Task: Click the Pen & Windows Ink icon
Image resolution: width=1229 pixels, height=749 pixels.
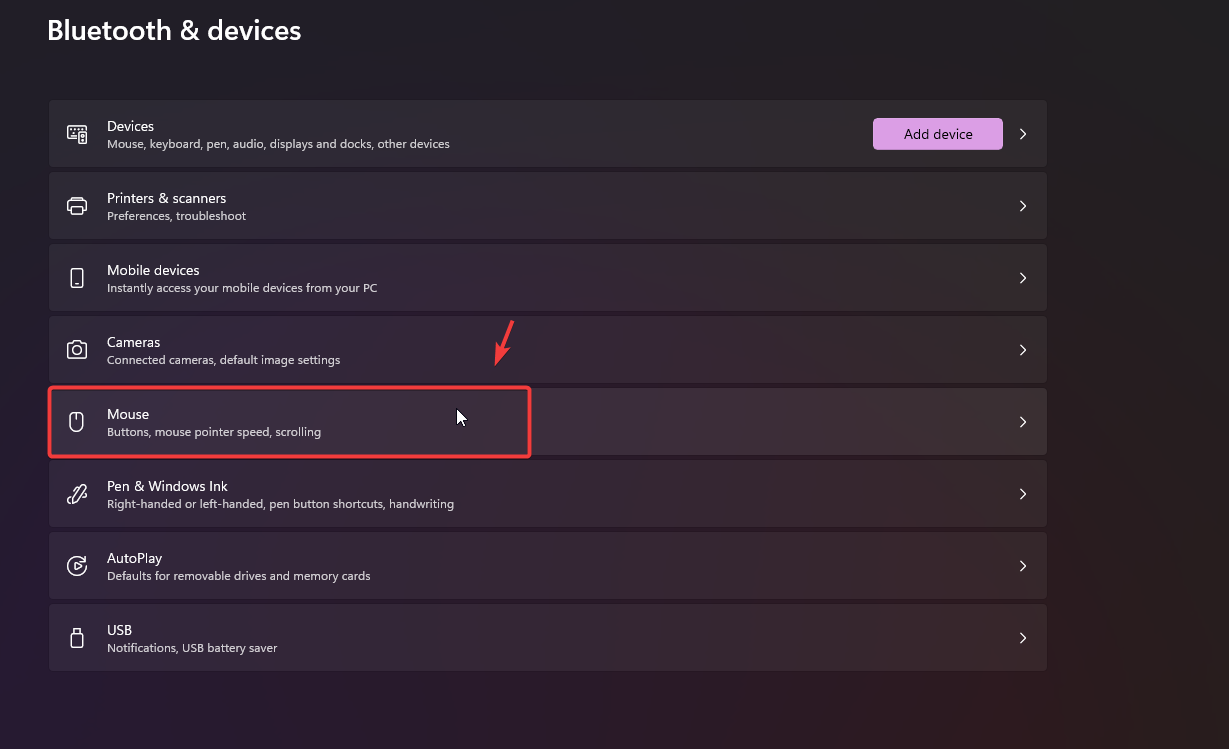Action: coord(77,494)
